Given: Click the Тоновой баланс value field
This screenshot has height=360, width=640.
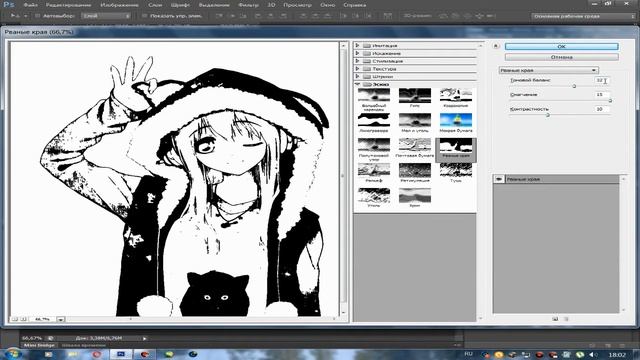Looking at the screenshot, I should (602, 80).
